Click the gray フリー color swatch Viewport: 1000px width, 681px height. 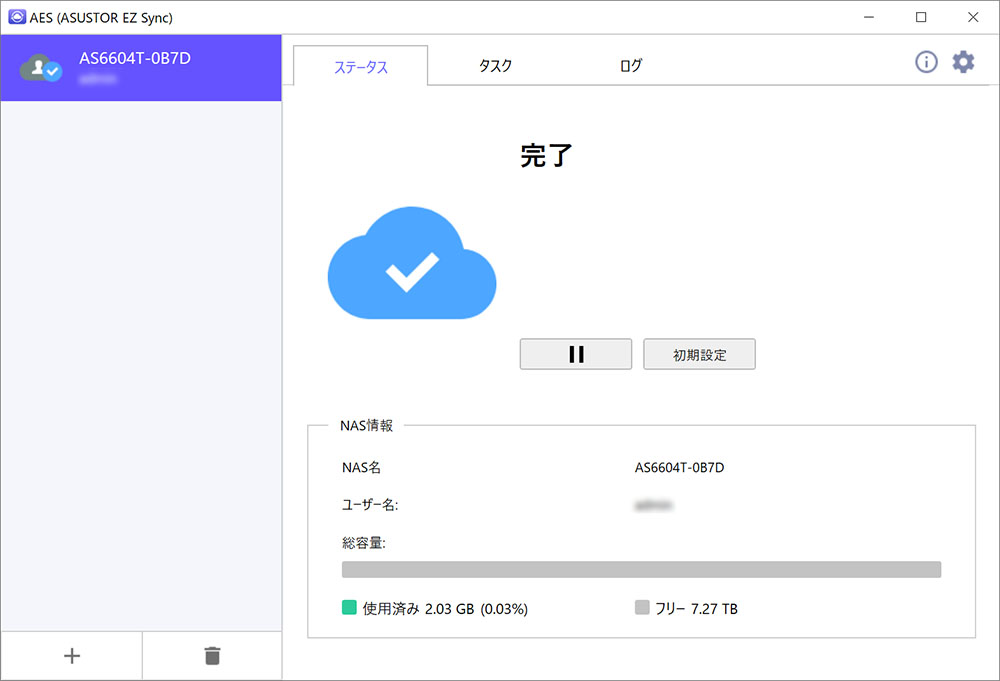(x=642, y=607)
